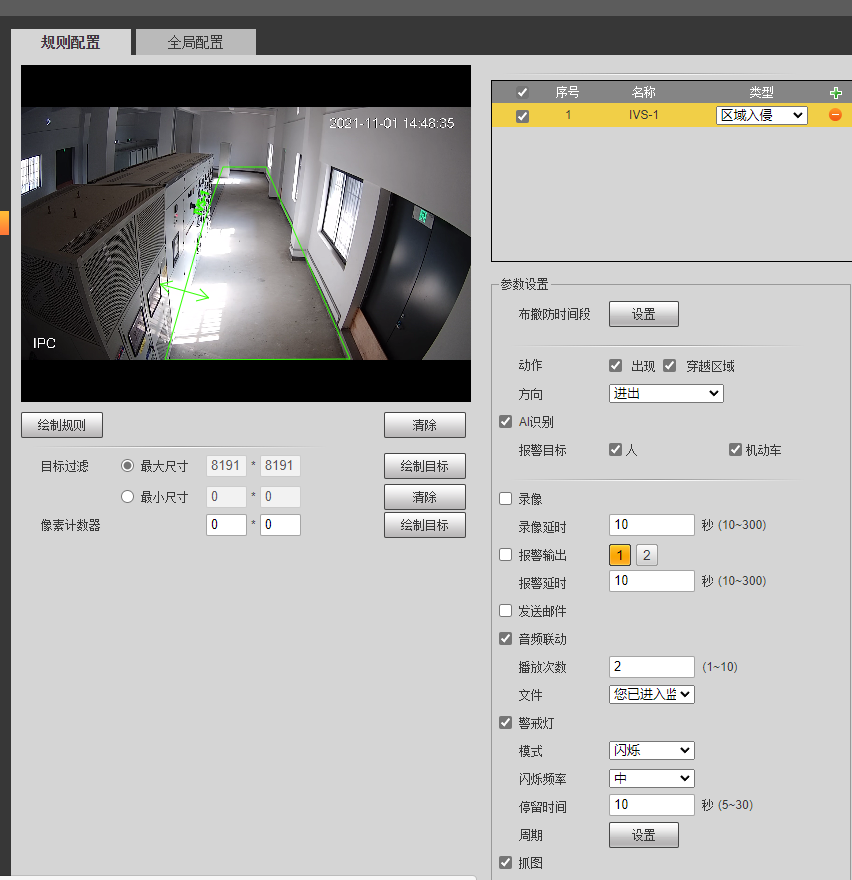Toggle the select-all checkbox in rule table header
The image size is (852, 880).
[522, 93]
